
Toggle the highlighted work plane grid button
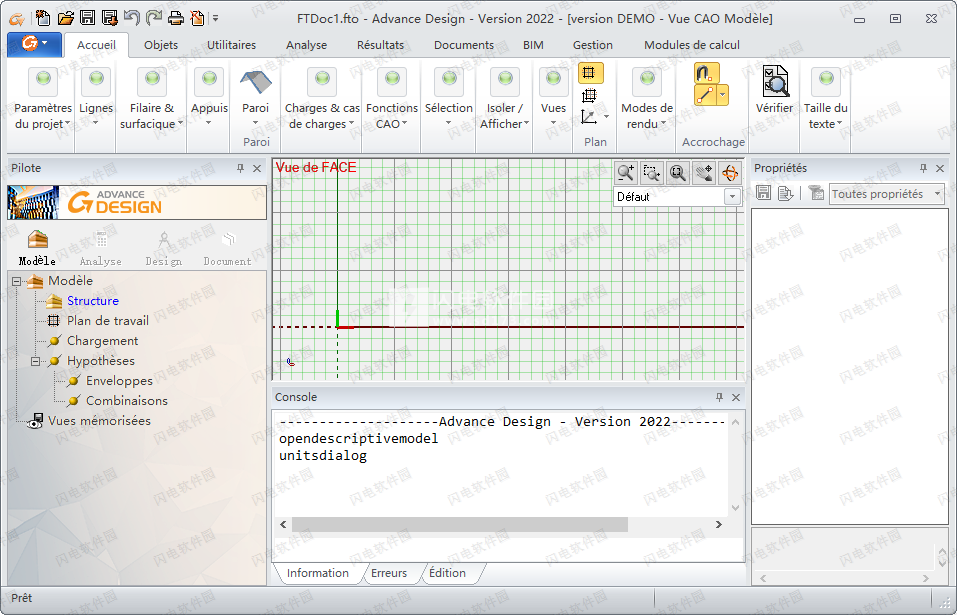(590, 73)
